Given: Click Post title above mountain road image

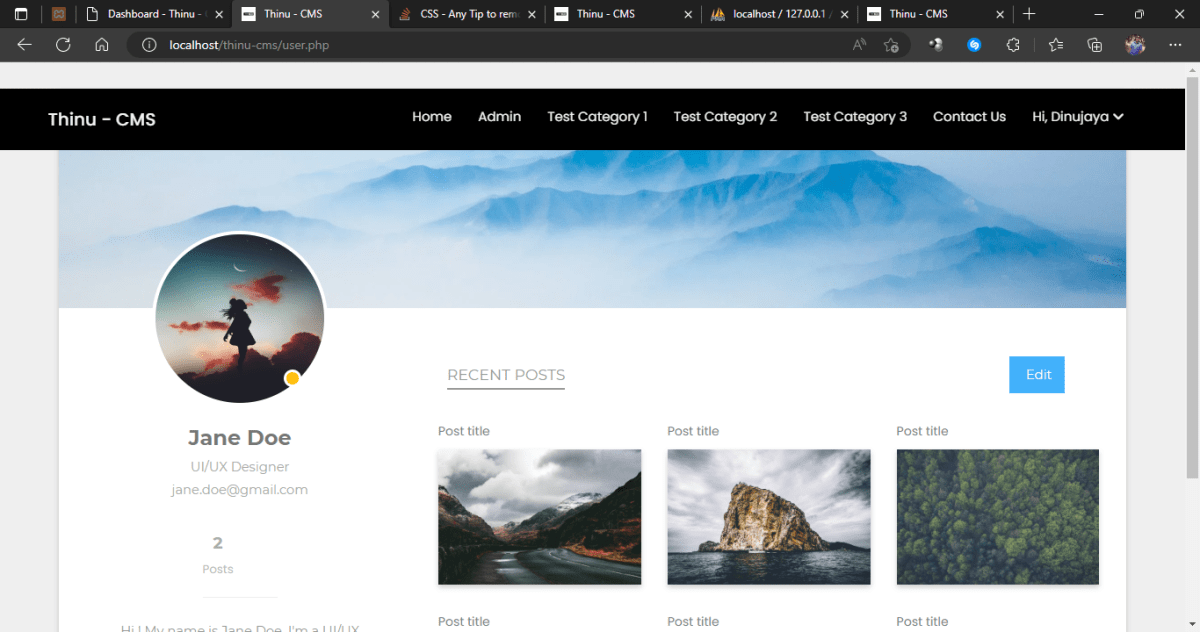Looking at the screenshot, I should [x=464, y=431].
